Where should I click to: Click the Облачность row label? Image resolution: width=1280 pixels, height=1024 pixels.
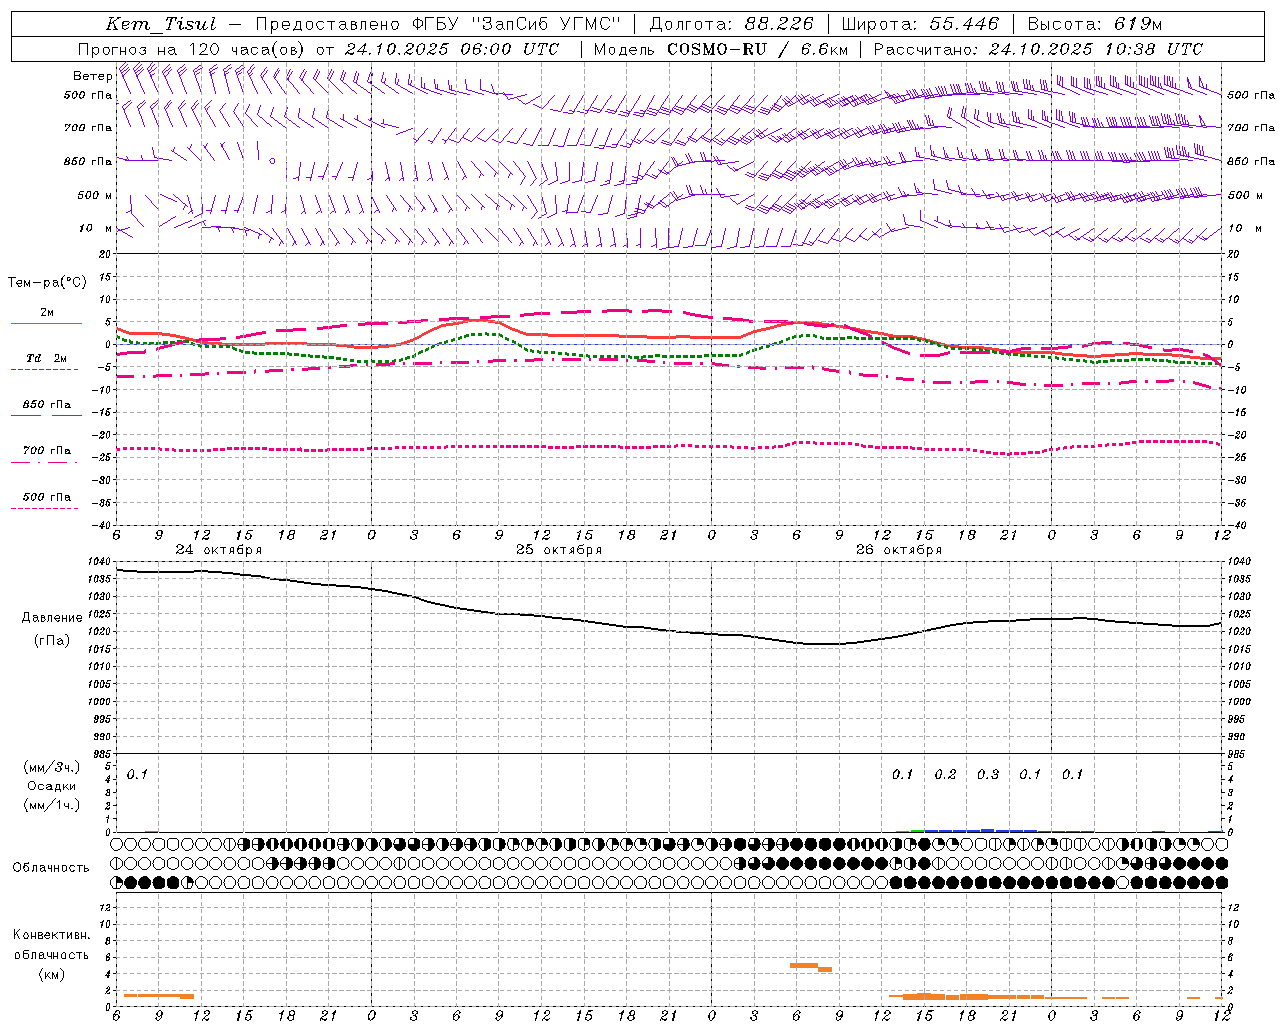pos(51,868)
